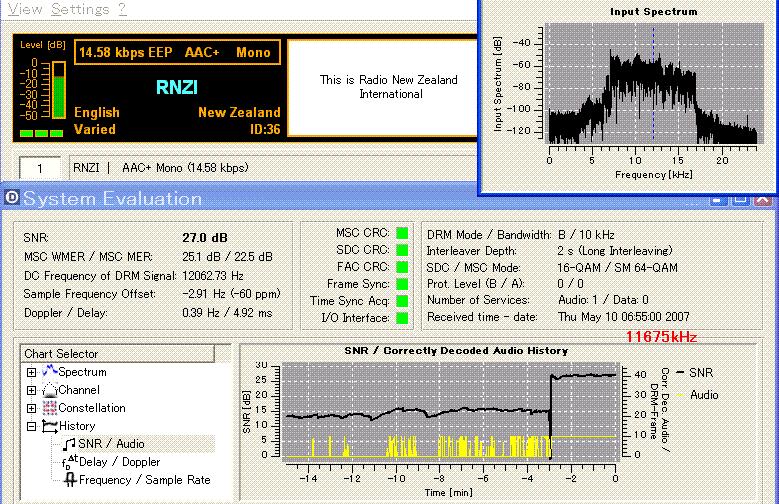Click the Frequency / Sample Rate icon
This screenshot has height=504, width=779.
click(x=70, y=480)
